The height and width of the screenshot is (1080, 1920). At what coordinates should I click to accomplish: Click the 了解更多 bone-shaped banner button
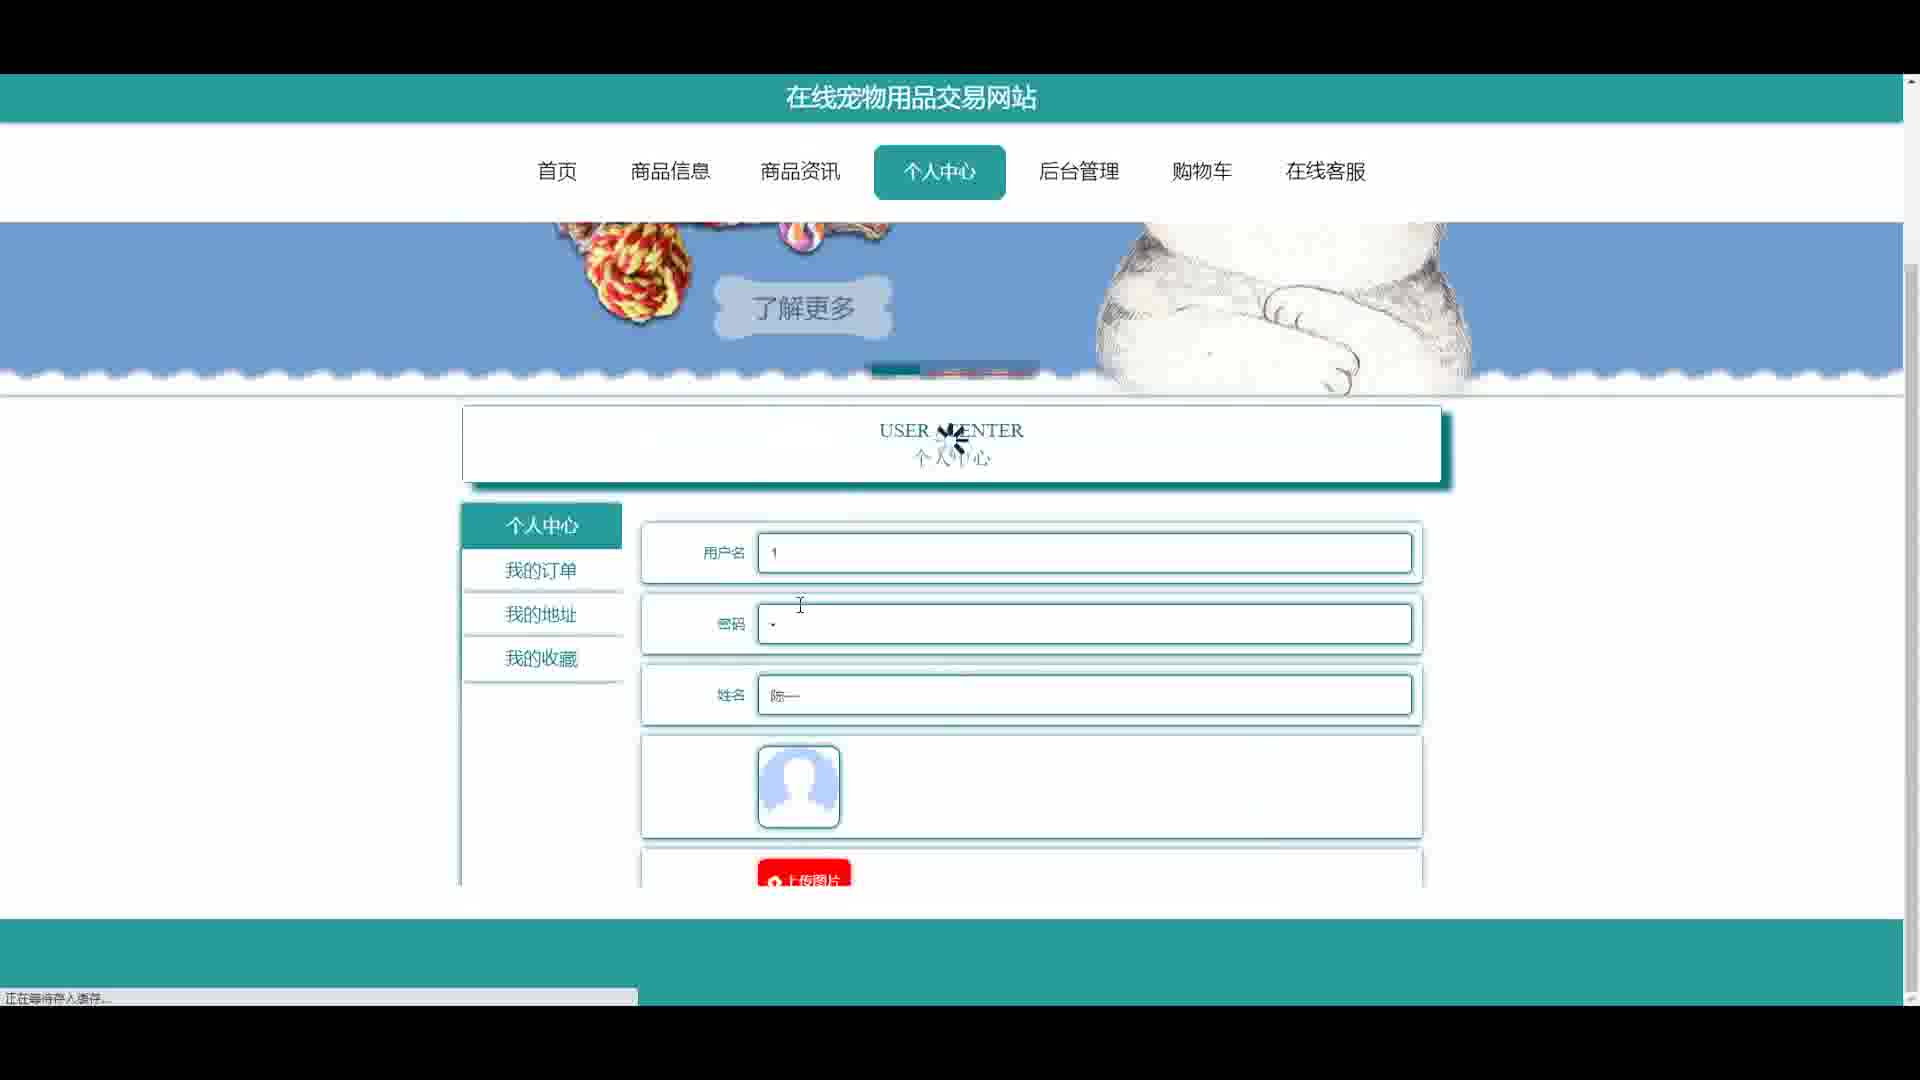click(x=803, y=308)
